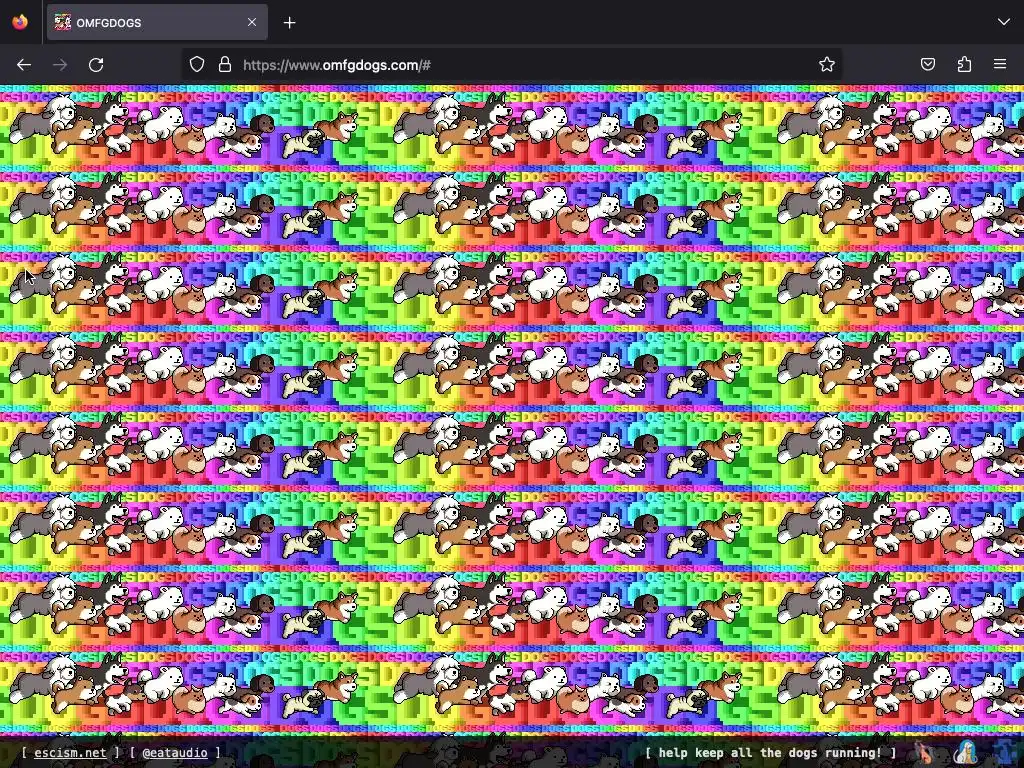
Task: Open a new tab with plus button
Action: pos(289,23)
